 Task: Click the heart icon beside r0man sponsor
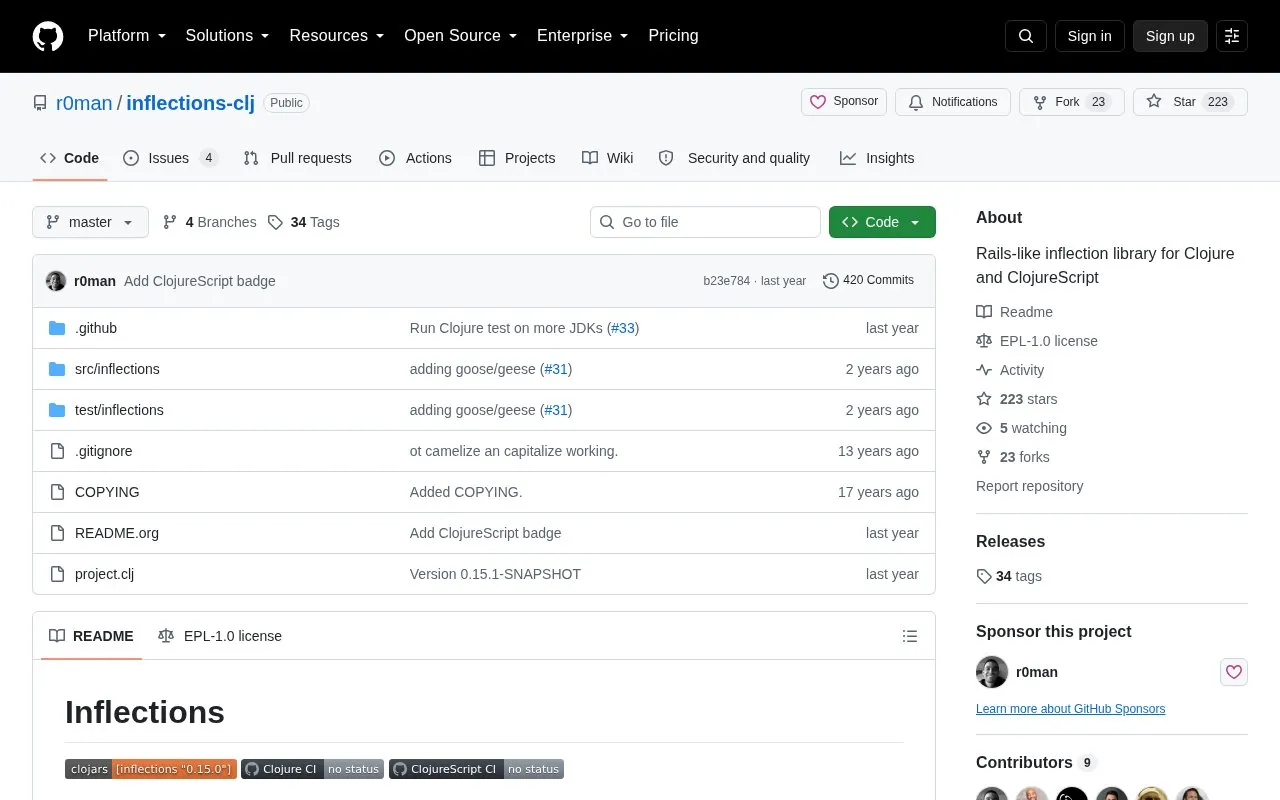[x=1234, y=672]
